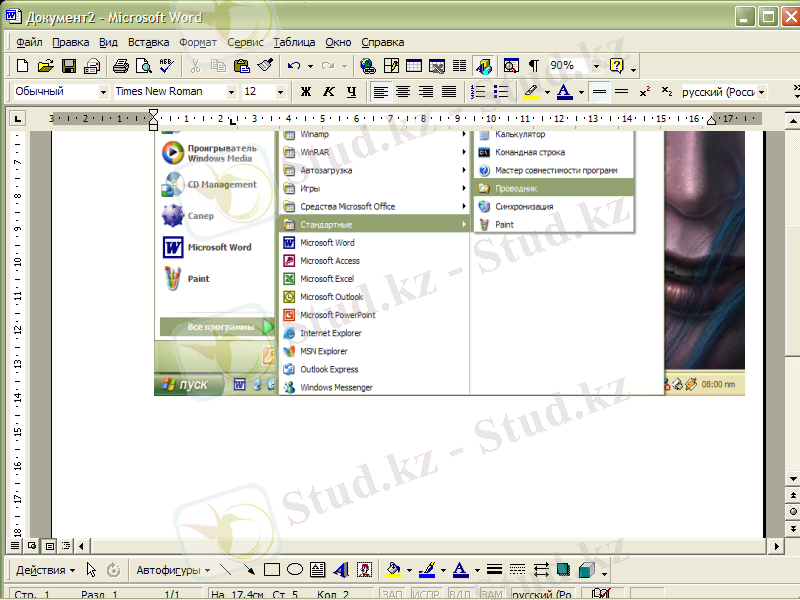Expand the style dropdown showing Обычный
This screenshot has height=600, width=800.
(x=104, y=92)
